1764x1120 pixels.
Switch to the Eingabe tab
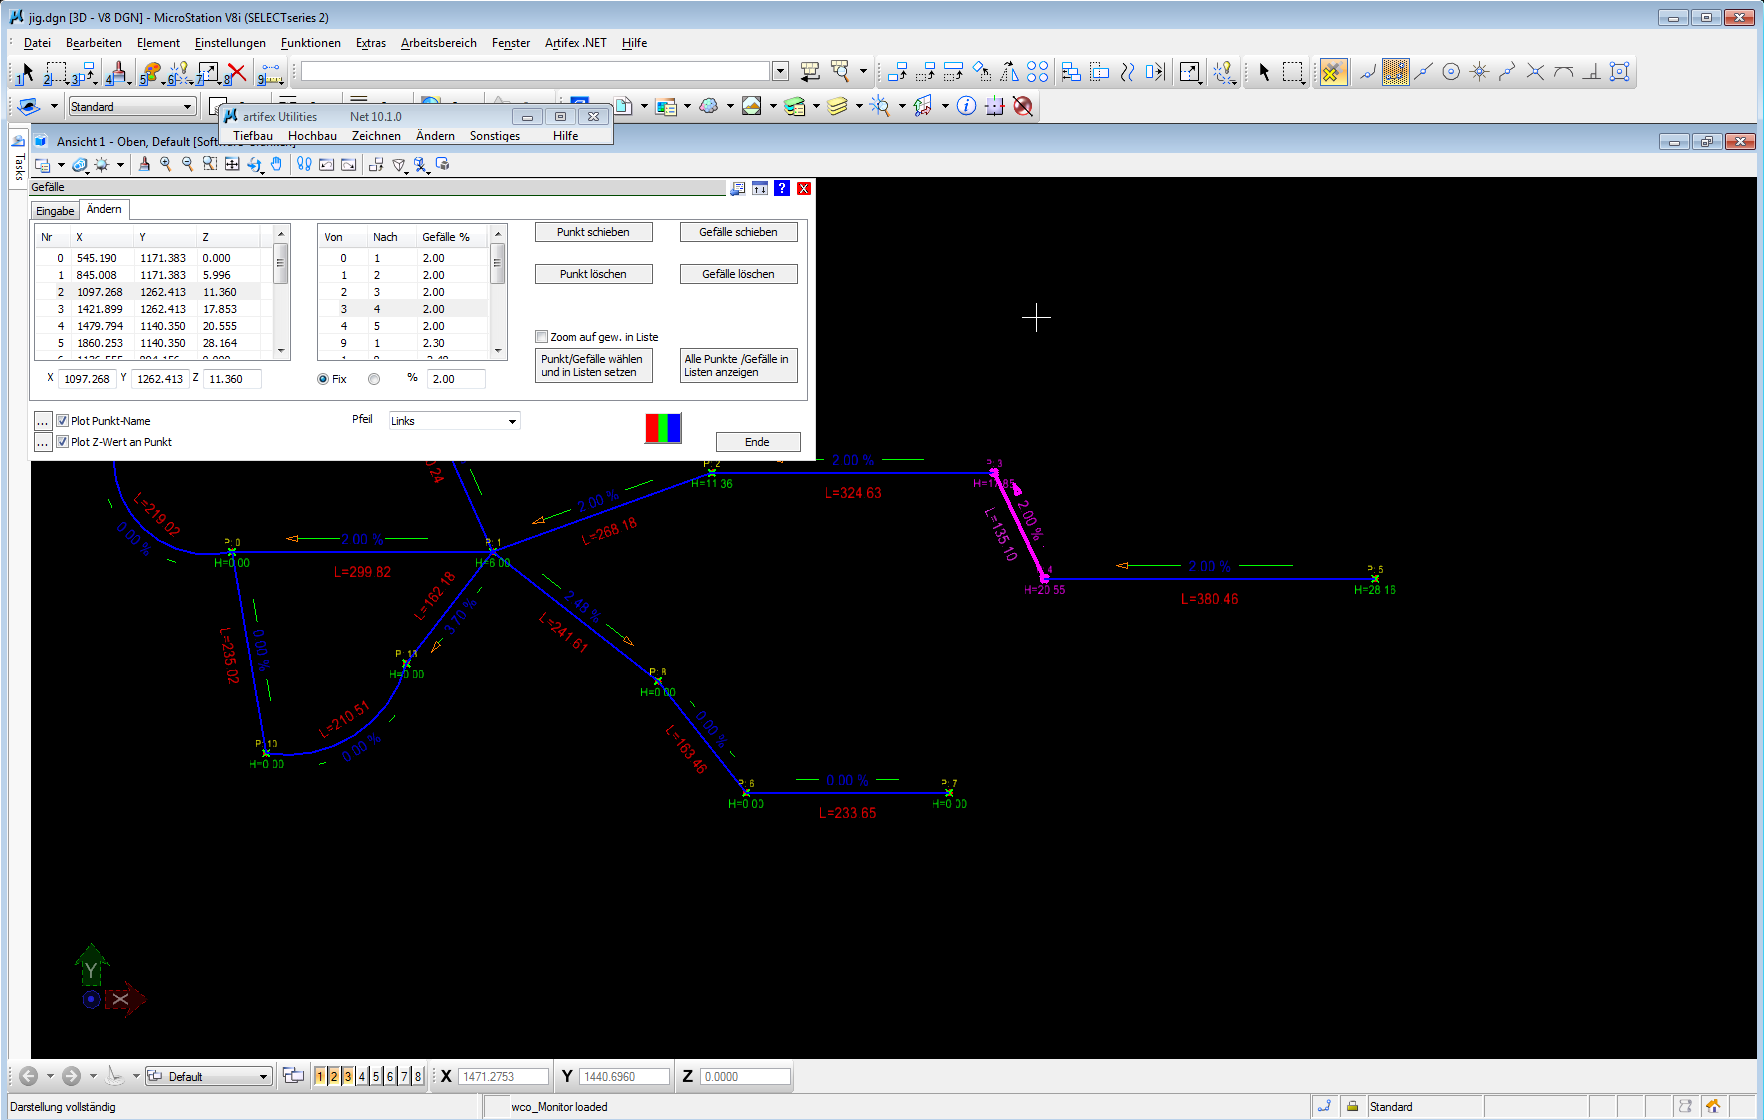click(55, 211)
